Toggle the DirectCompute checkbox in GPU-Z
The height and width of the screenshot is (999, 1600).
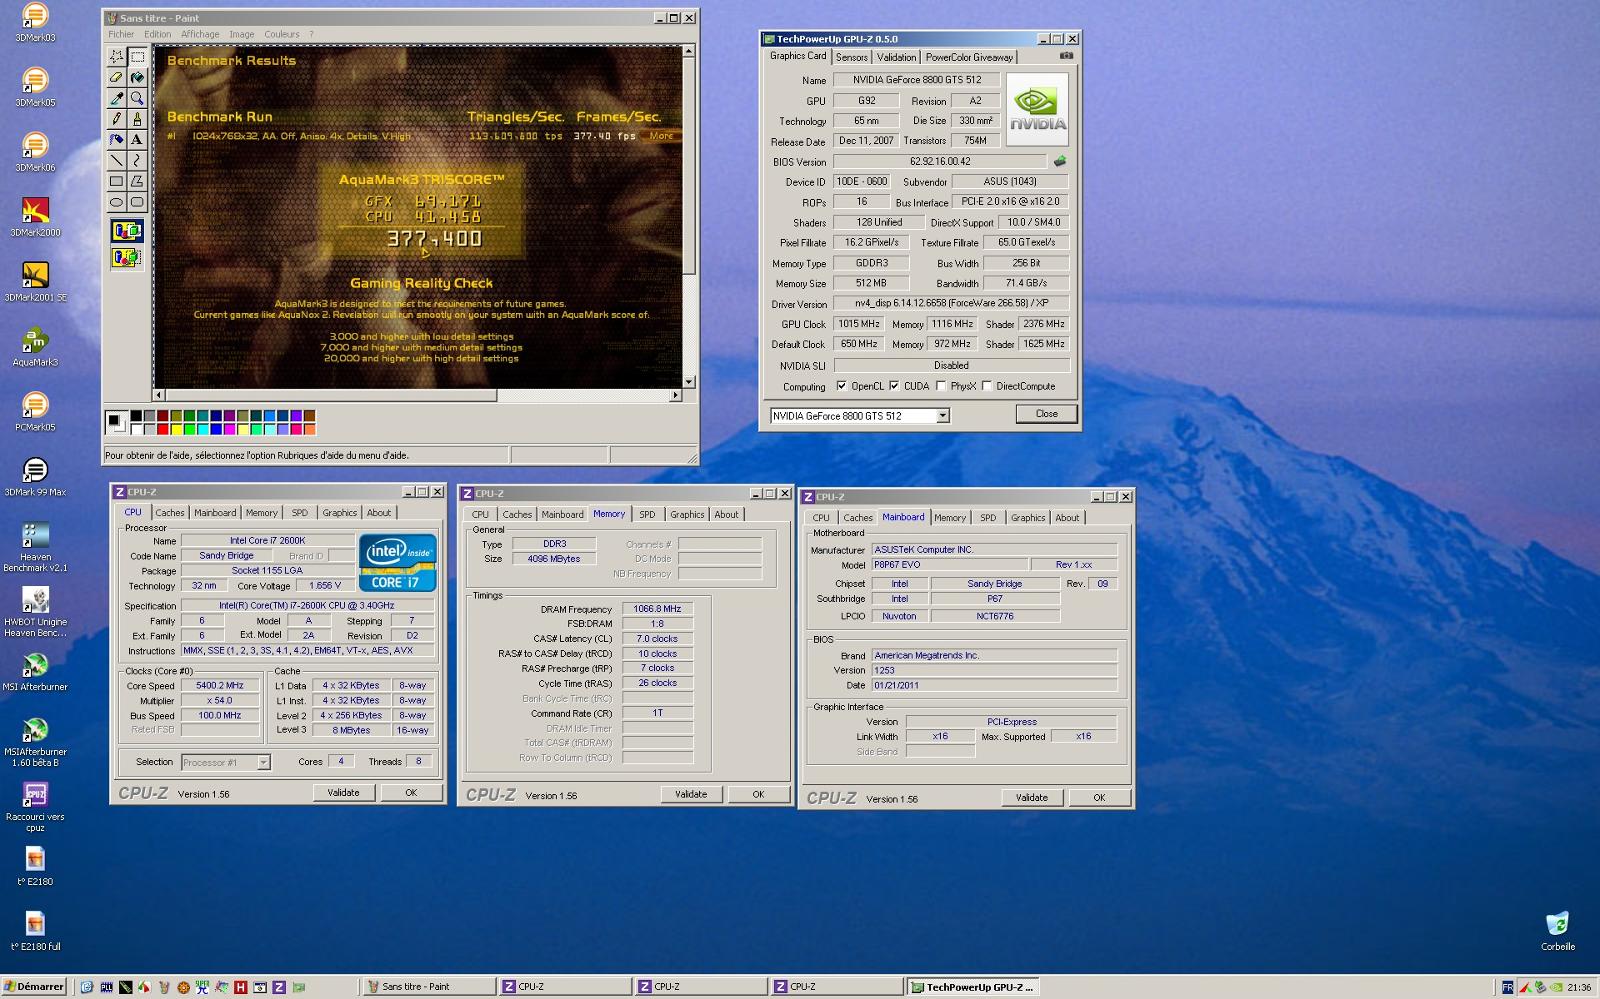tap(987, 386)
